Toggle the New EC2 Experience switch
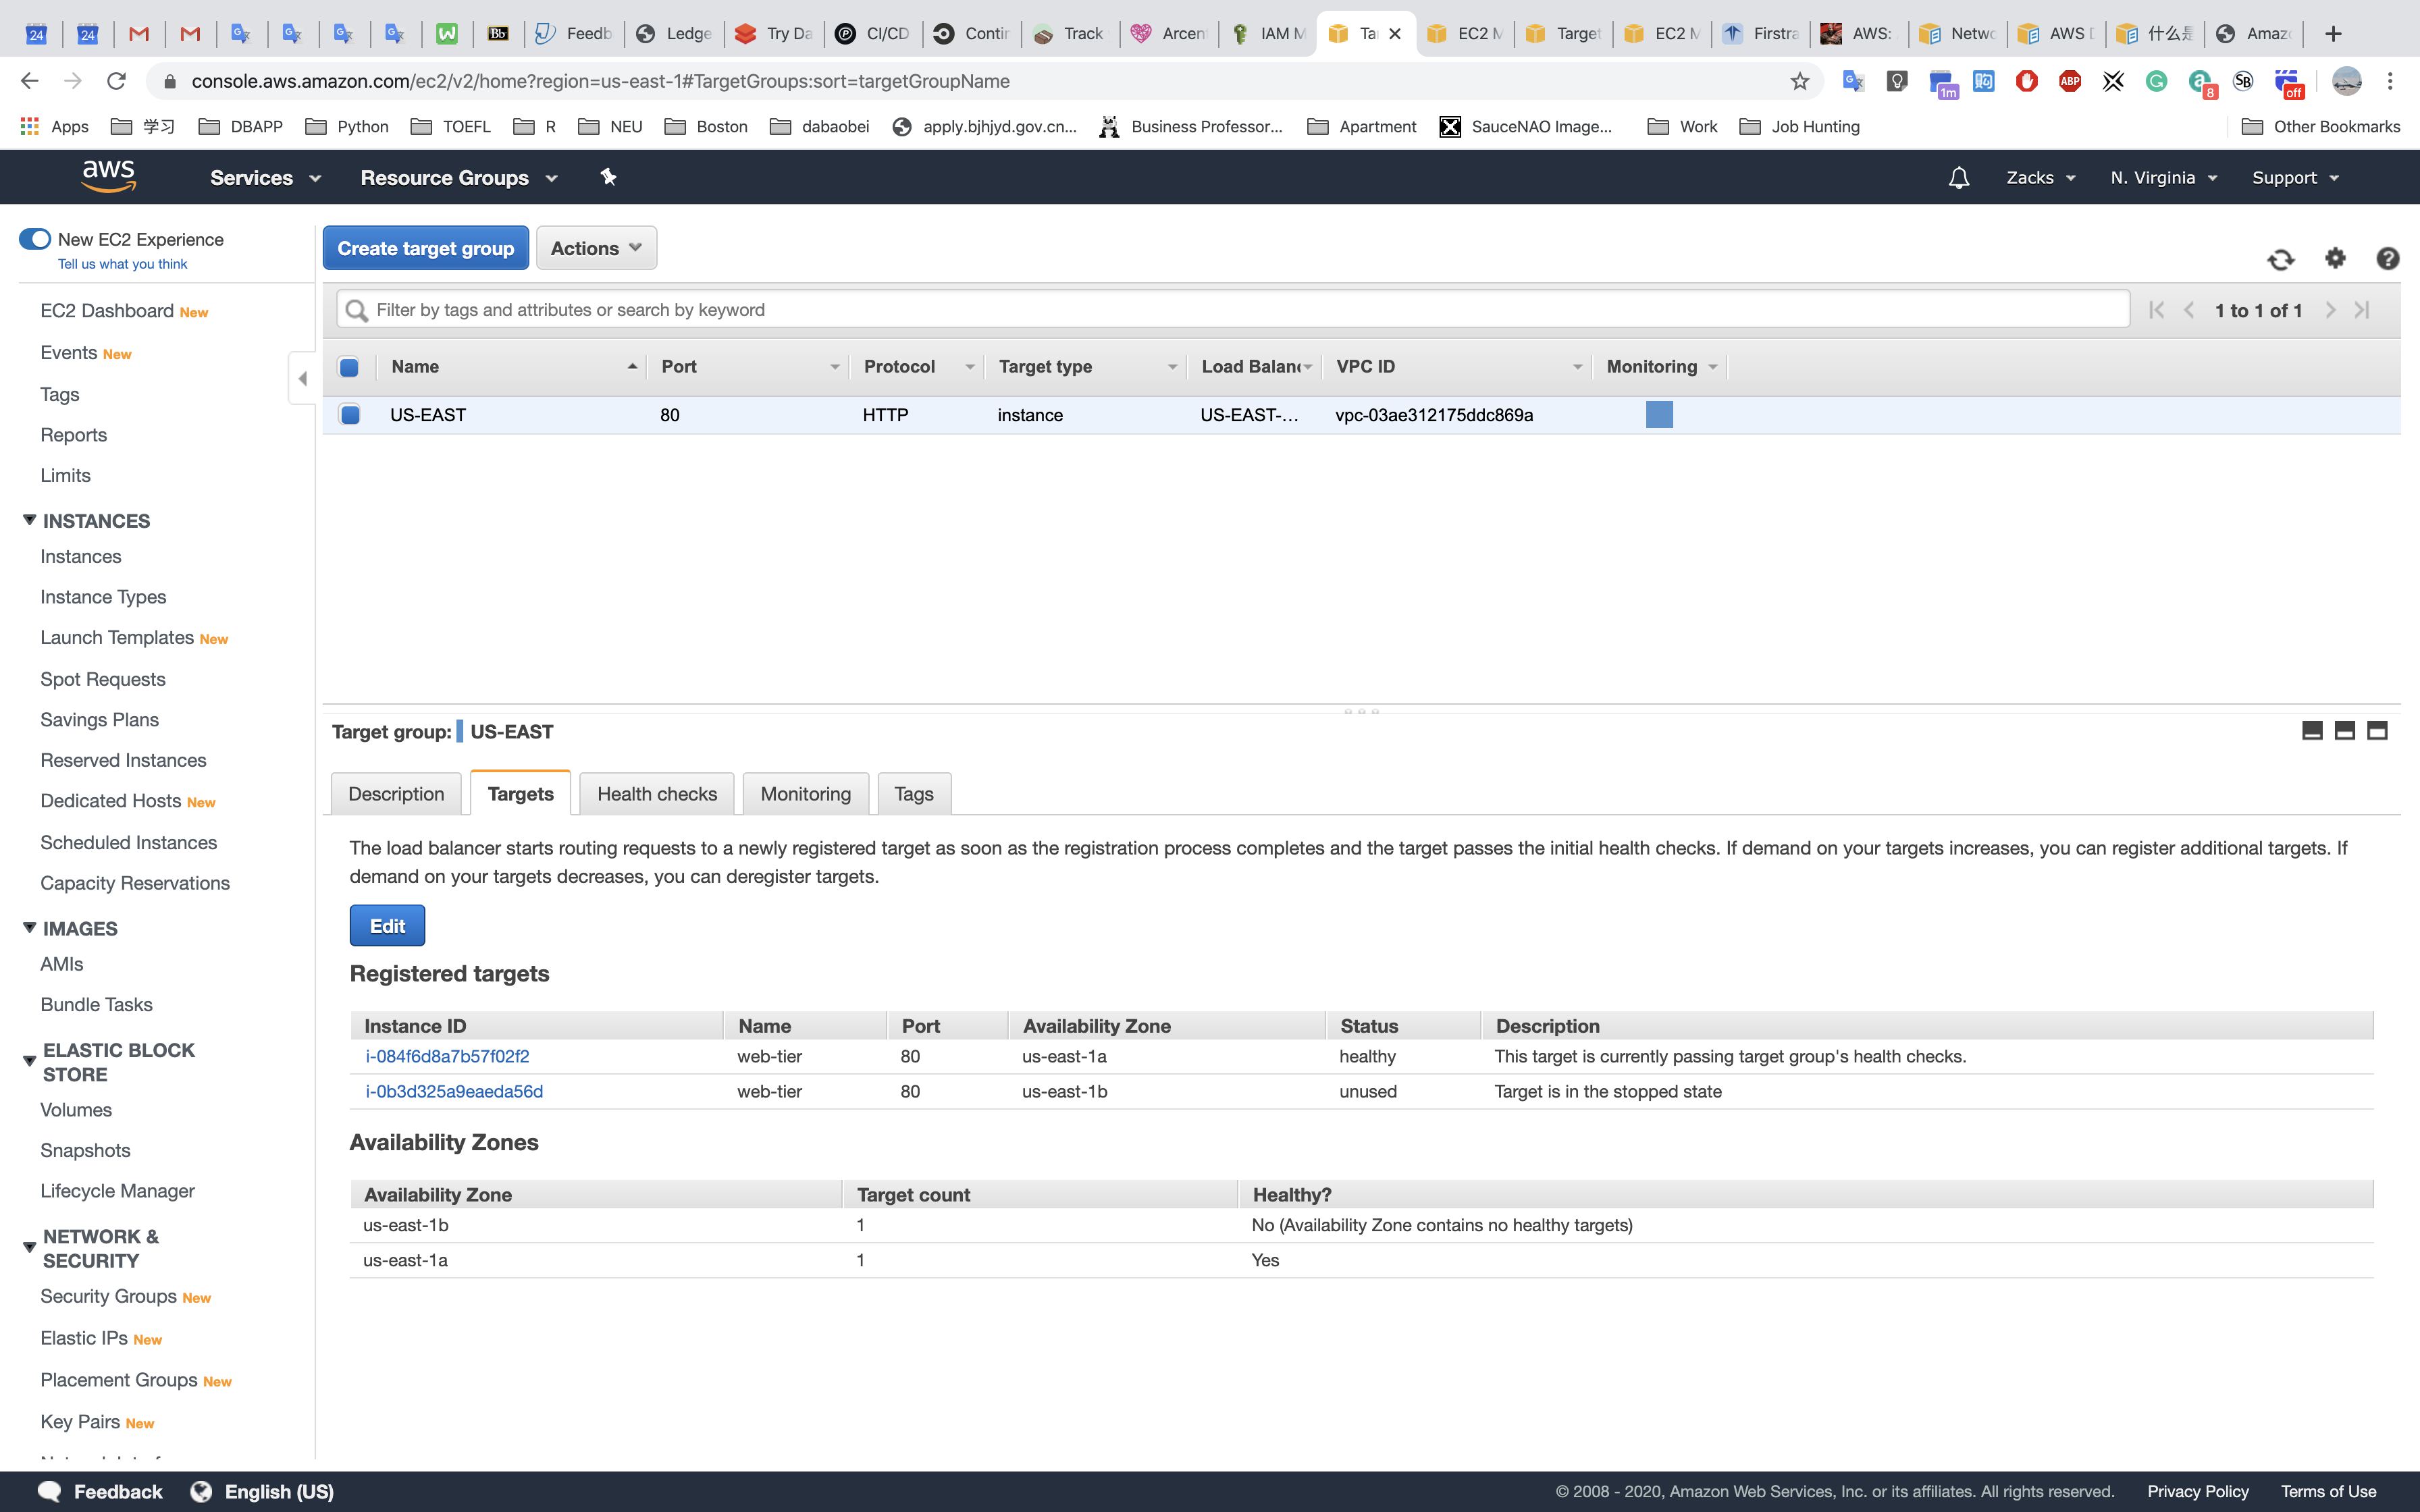The width and height of the screenshot is (2420, 1512). (35, 239)
